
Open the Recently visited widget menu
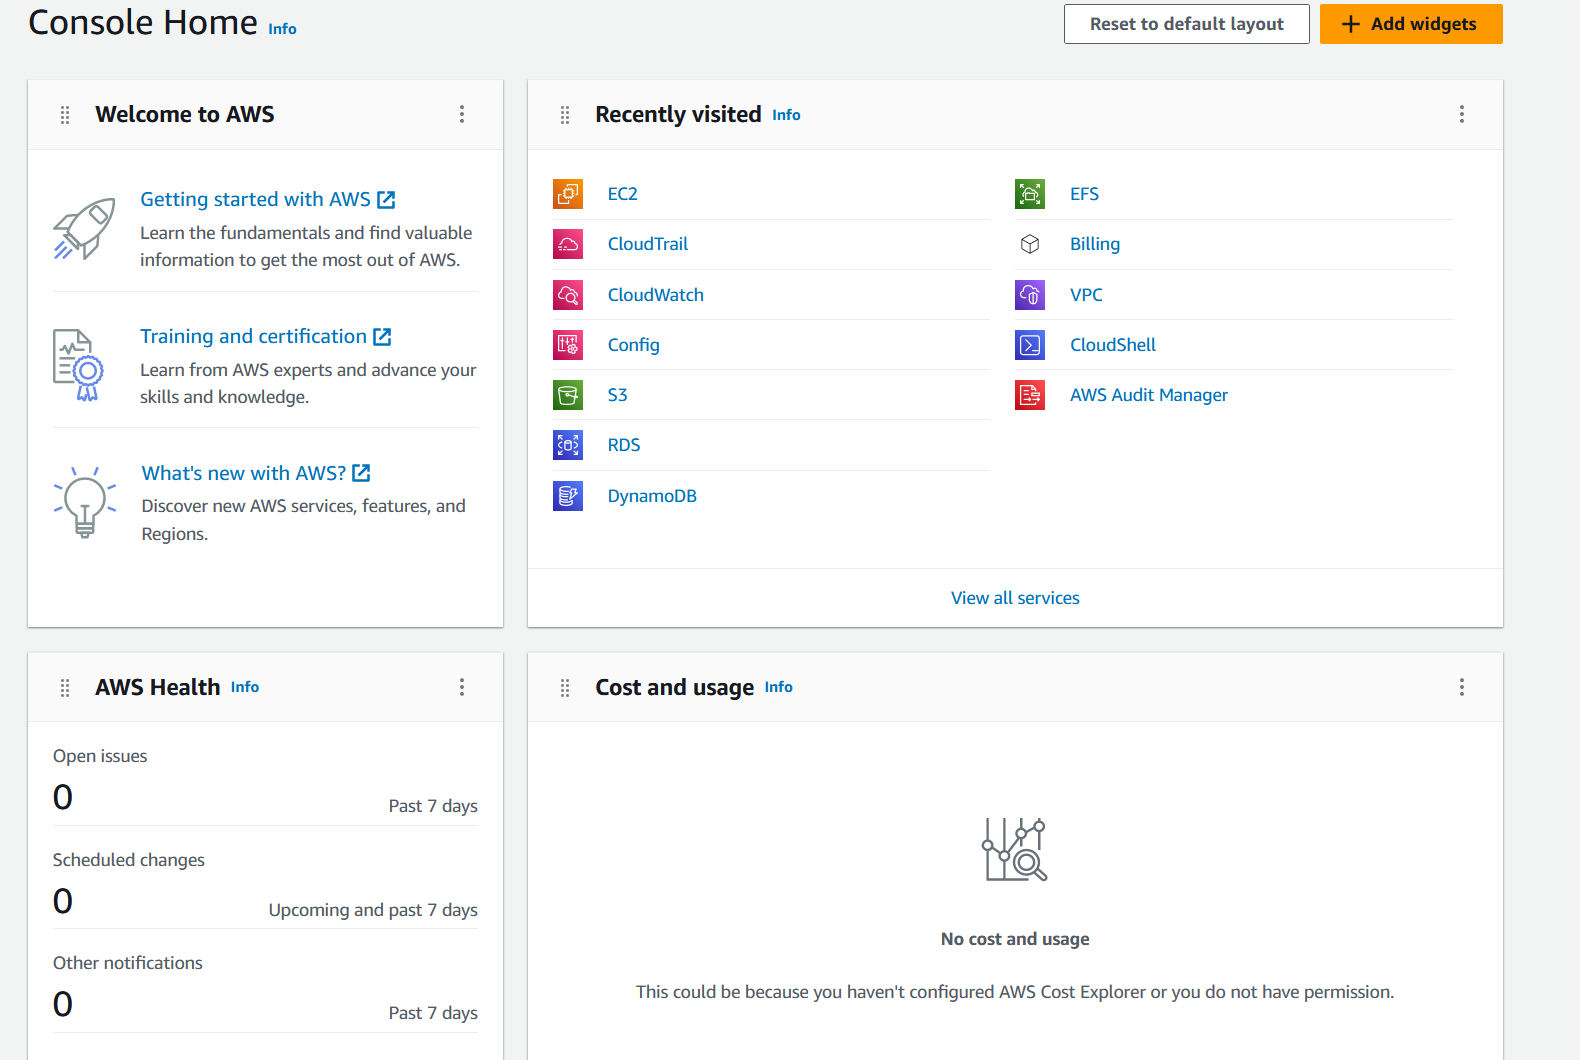[x=1462, y=114]
